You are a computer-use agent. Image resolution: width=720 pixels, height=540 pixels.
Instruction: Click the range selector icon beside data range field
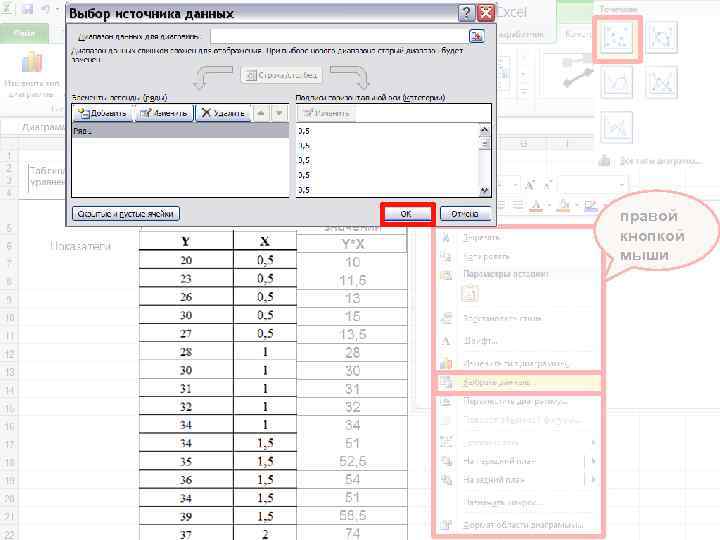[x=477, y=35]
